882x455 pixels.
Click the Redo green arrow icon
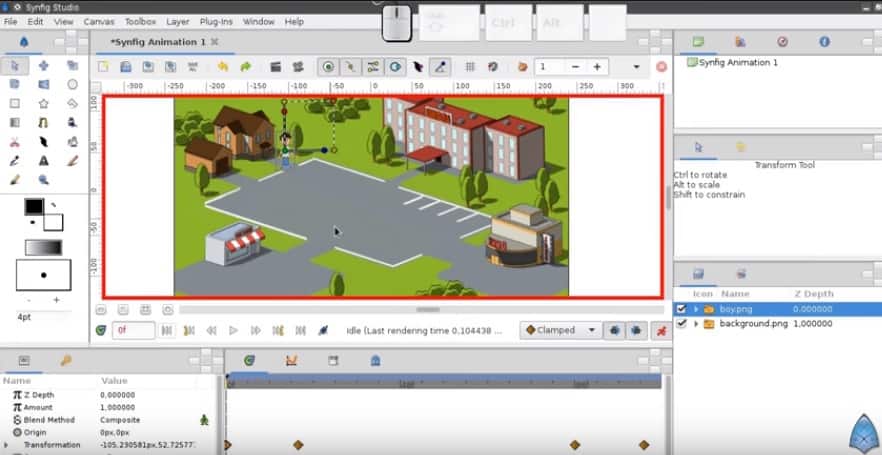point(245,66)
